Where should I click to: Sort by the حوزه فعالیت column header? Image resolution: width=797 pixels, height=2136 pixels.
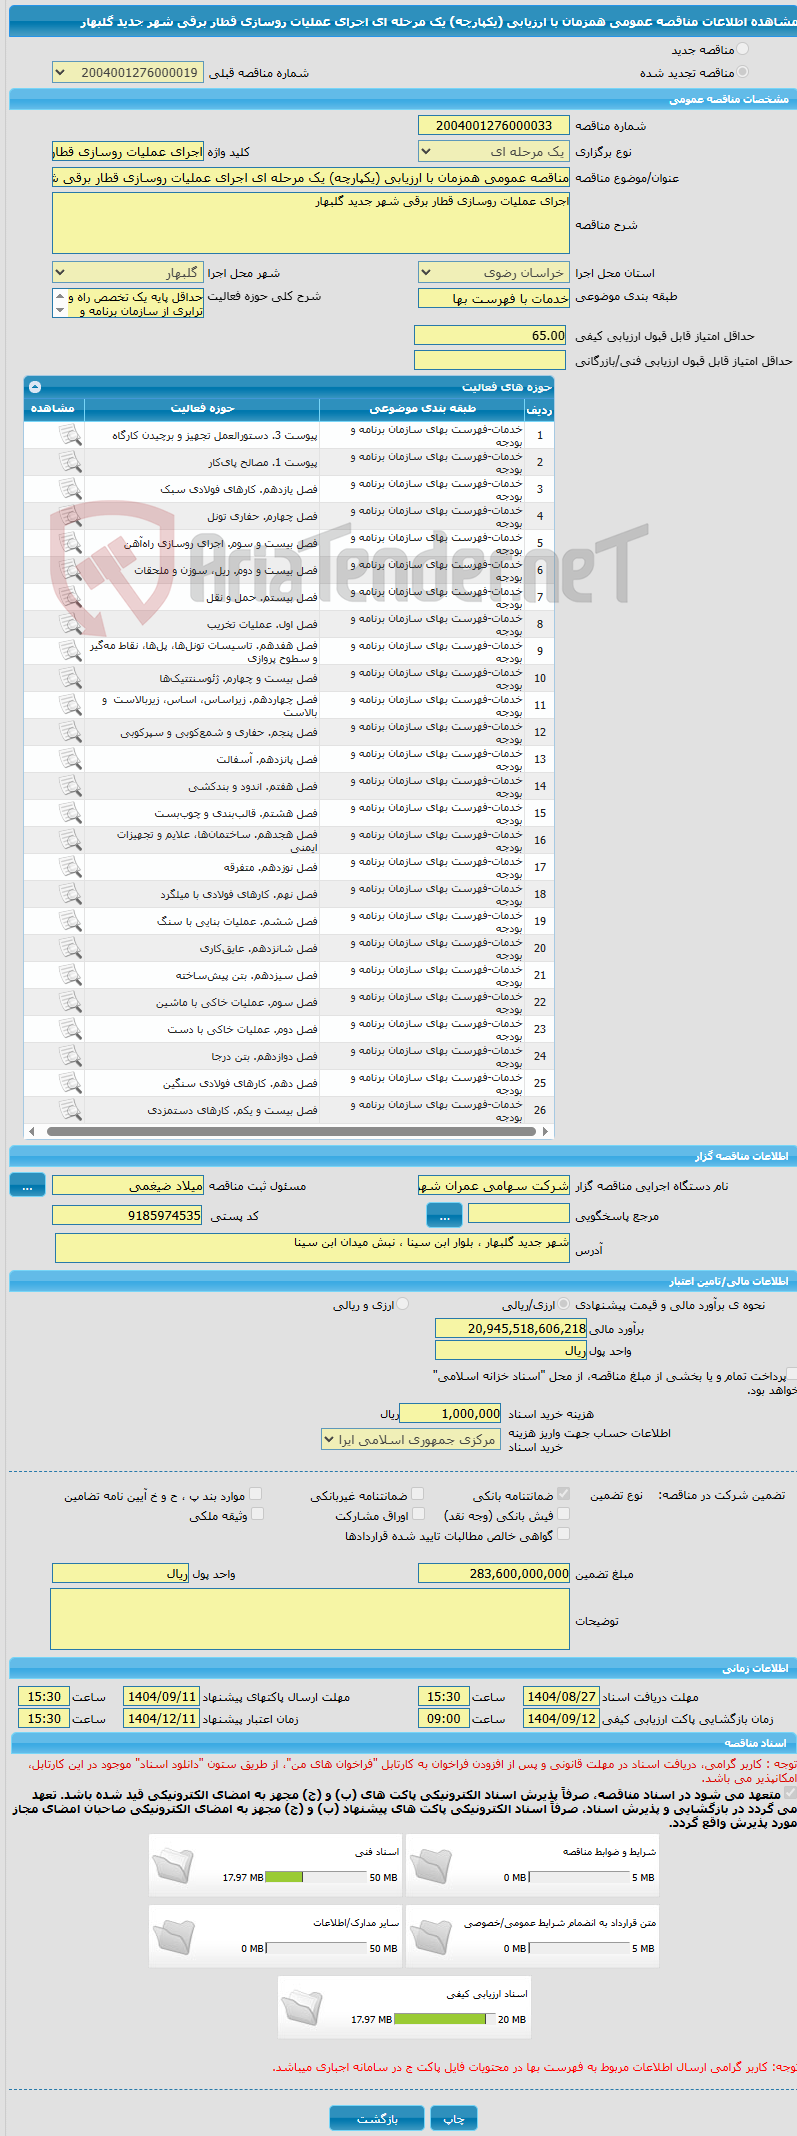202,408
